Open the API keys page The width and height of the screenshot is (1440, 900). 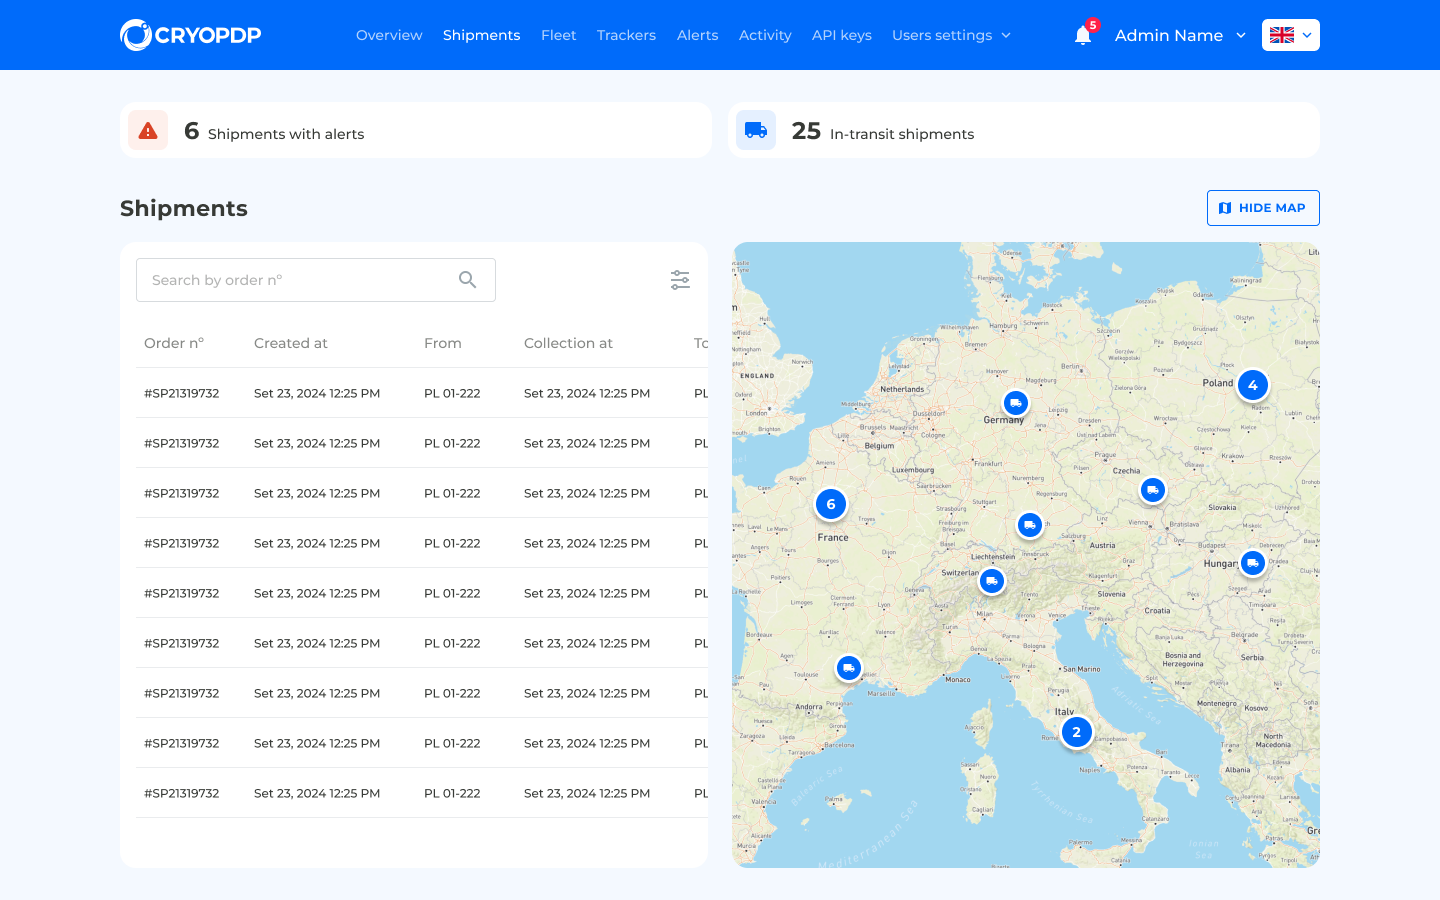[842, 35]
